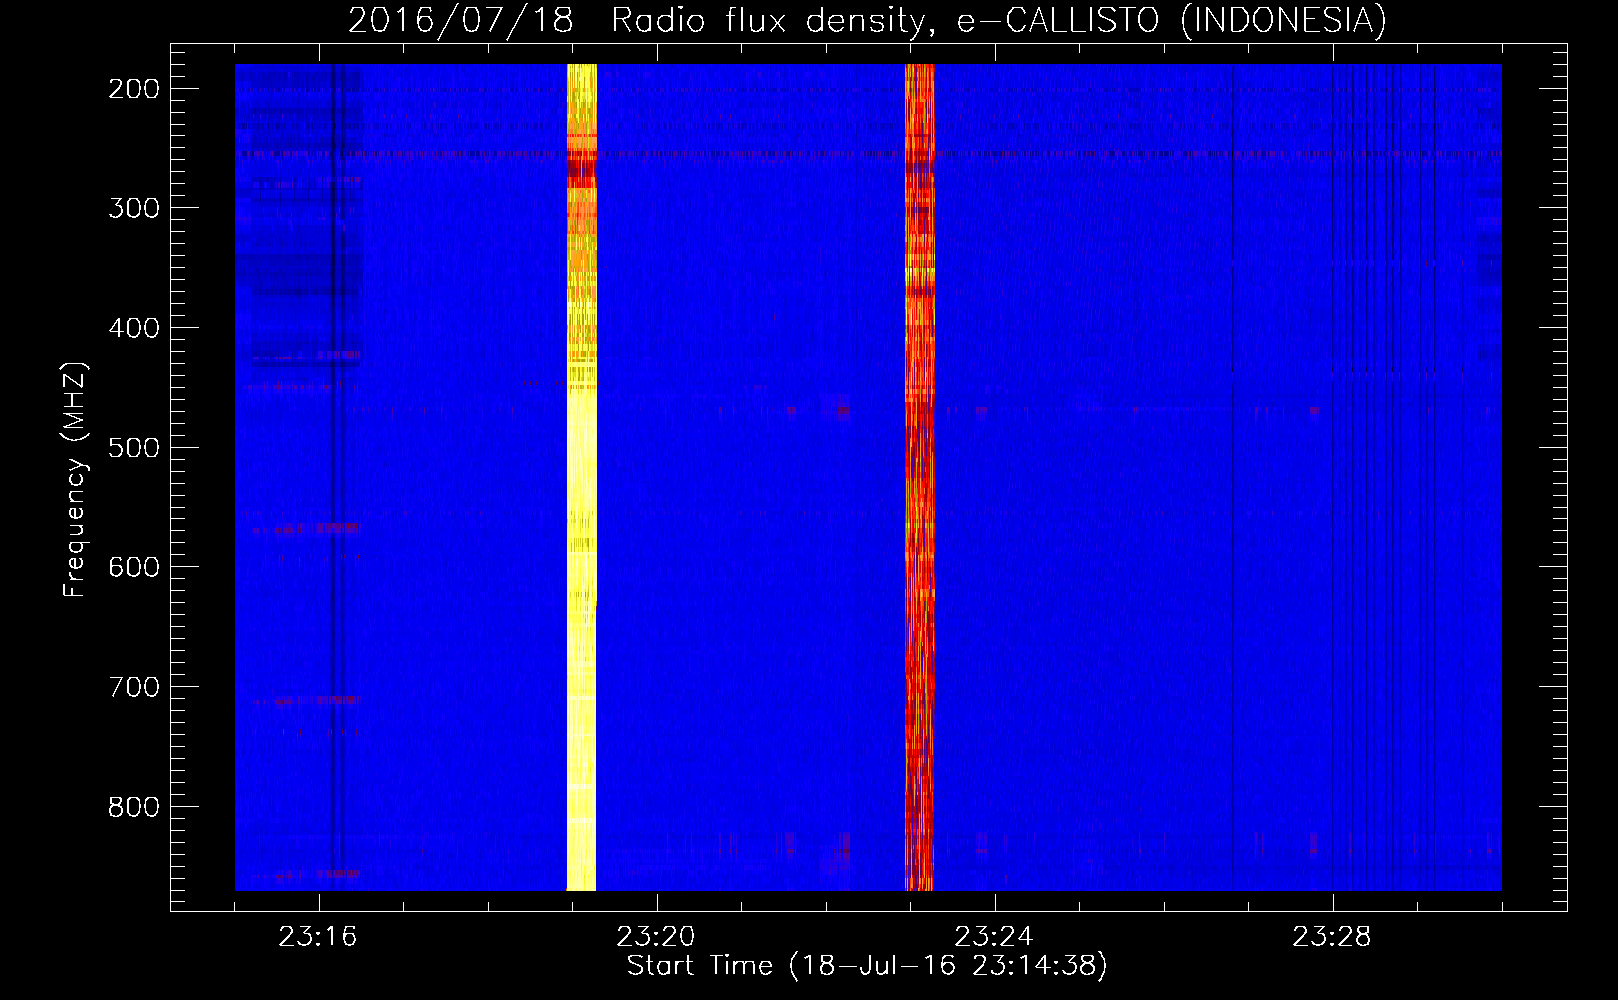Click the 23:24 time tick label
This screenshot has width=1618, height=1000.
(x=994, y=937)
